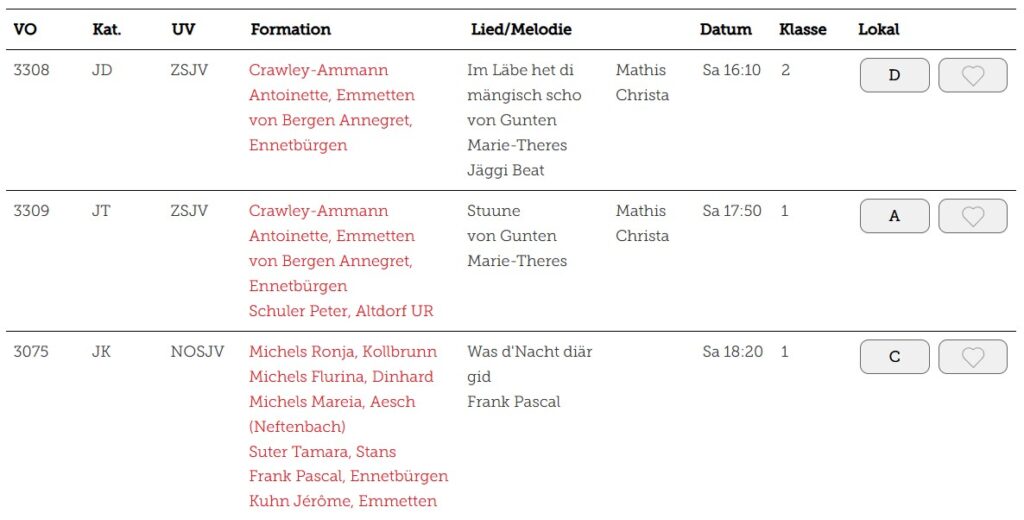
Task: Mark entry 3075 as favorite heart
Action: point(972,357)
